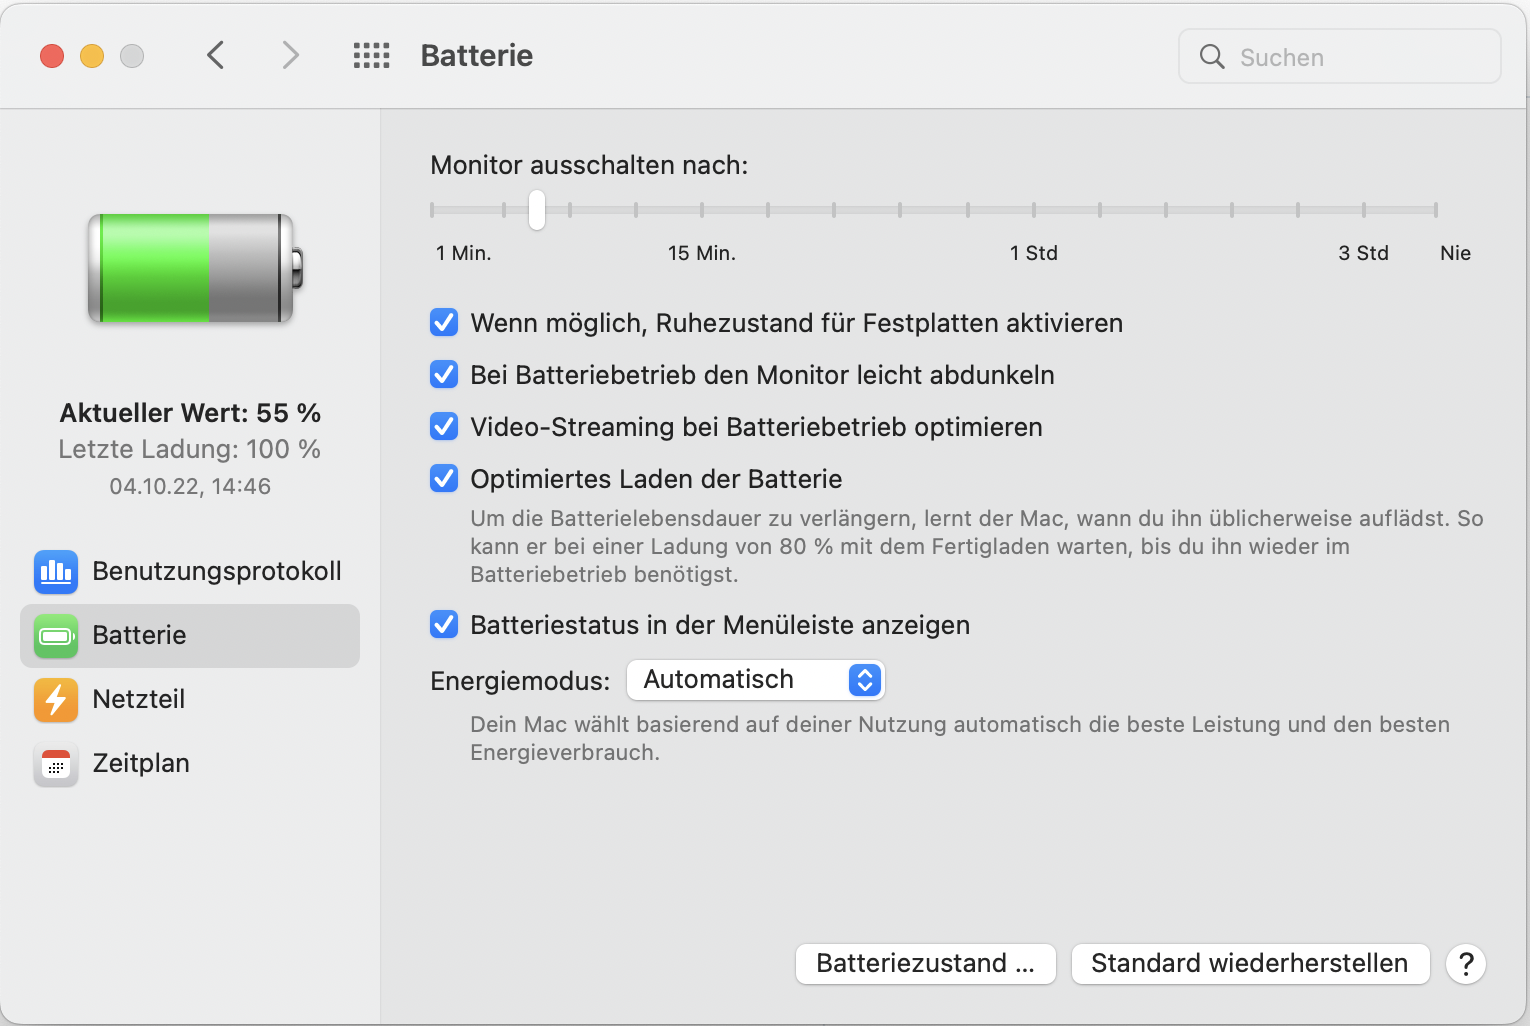This screenshot has width=1530, height=1026.
Task: Uncheck Batteriestatus in der Menüleiste anzeigen
Action: coord(444,625)
